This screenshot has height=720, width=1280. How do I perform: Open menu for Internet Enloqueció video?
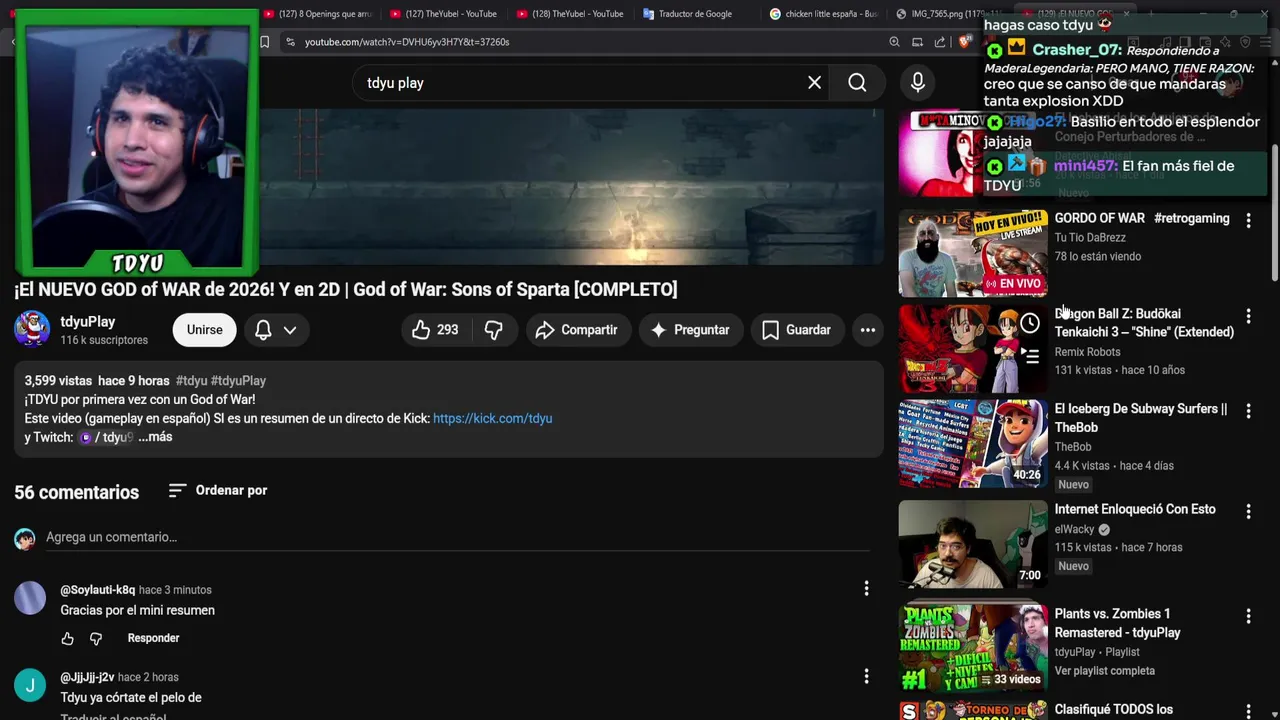tap(1248, 511)
